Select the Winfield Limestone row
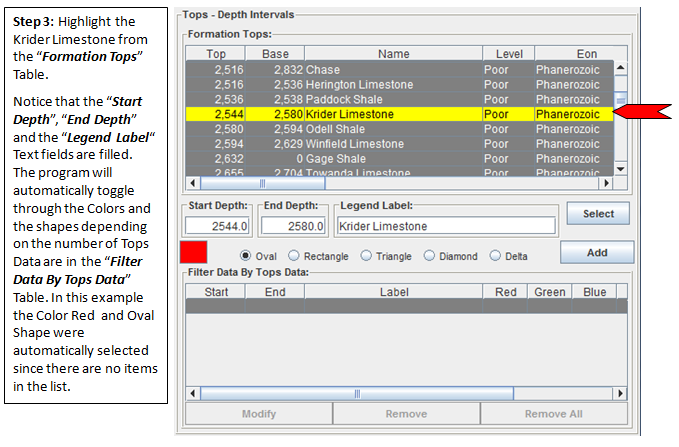This screenshot has height=447, width=679. point(400,144)
